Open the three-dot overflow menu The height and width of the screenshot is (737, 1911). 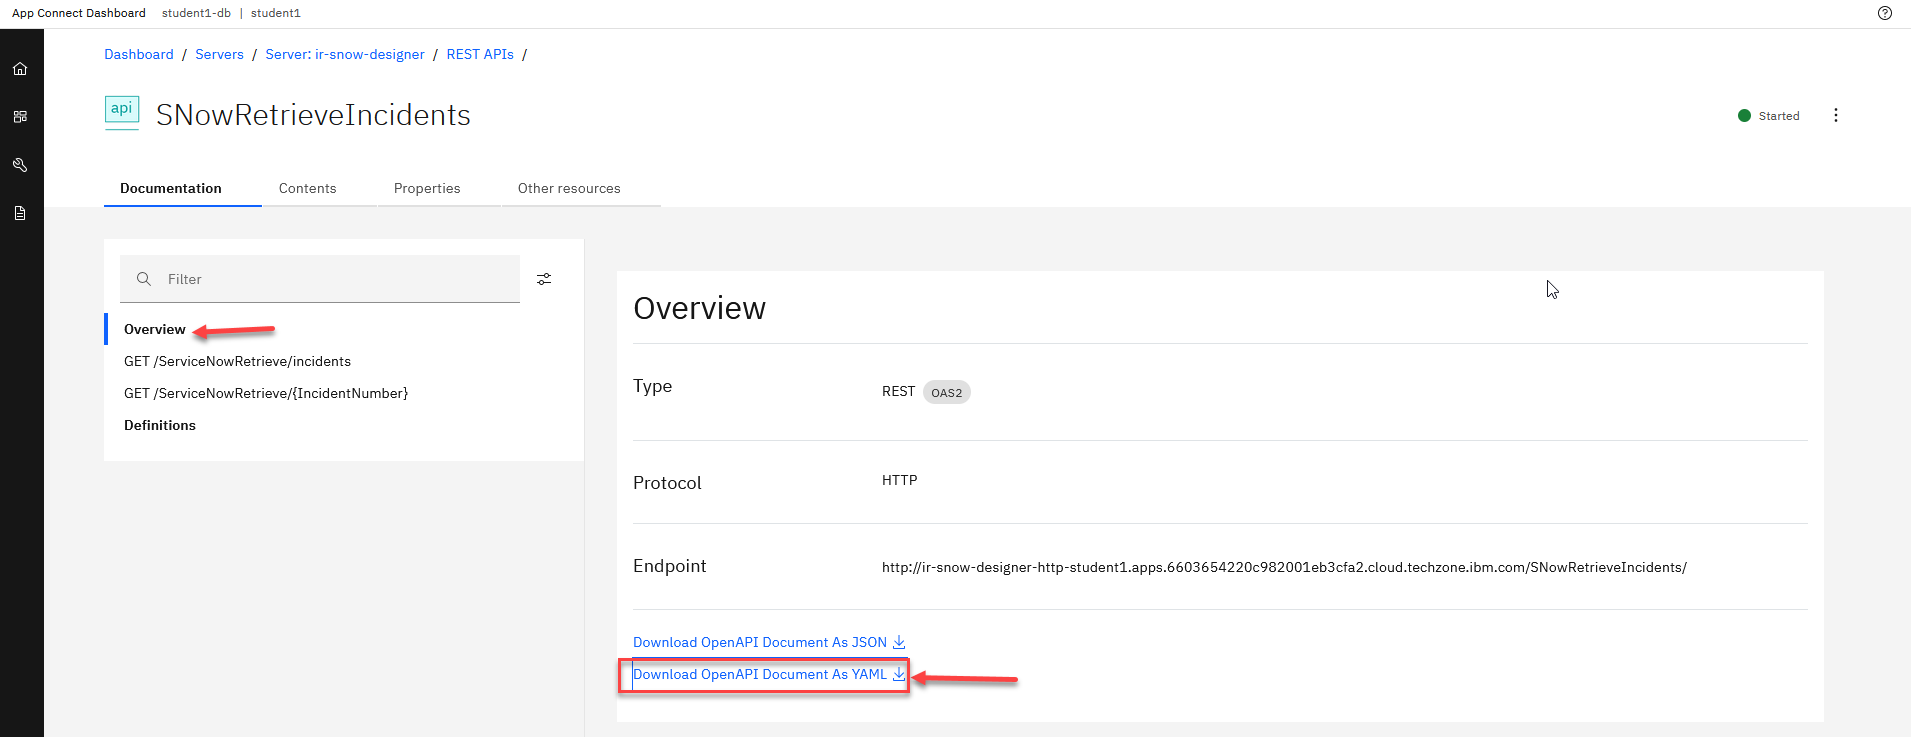pyautogui.click(x=1835, y=115)
